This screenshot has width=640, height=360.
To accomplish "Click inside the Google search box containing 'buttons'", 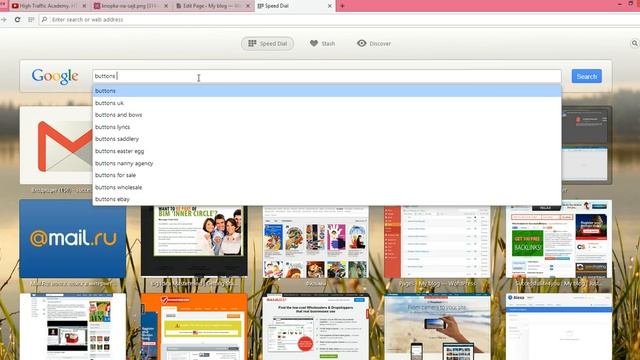I will pos(327,76).
